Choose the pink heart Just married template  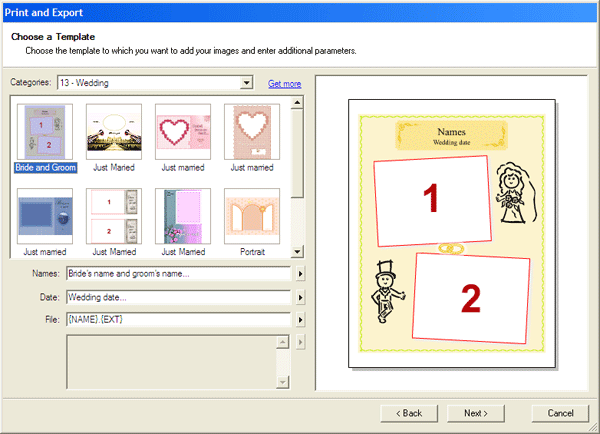tap(183, 132)
